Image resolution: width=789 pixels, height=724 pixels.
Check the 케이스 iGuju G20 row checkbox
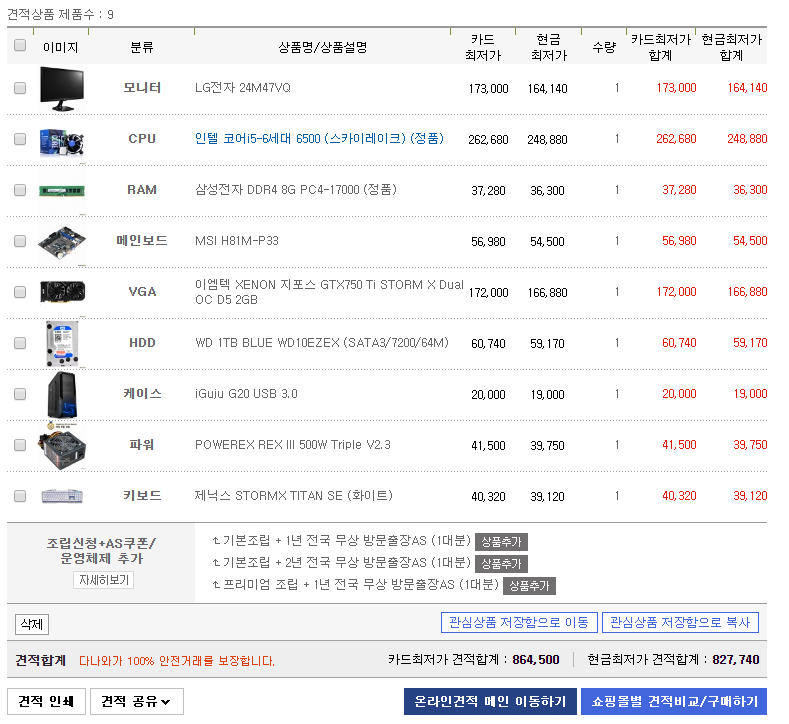[x=20, y=394]
